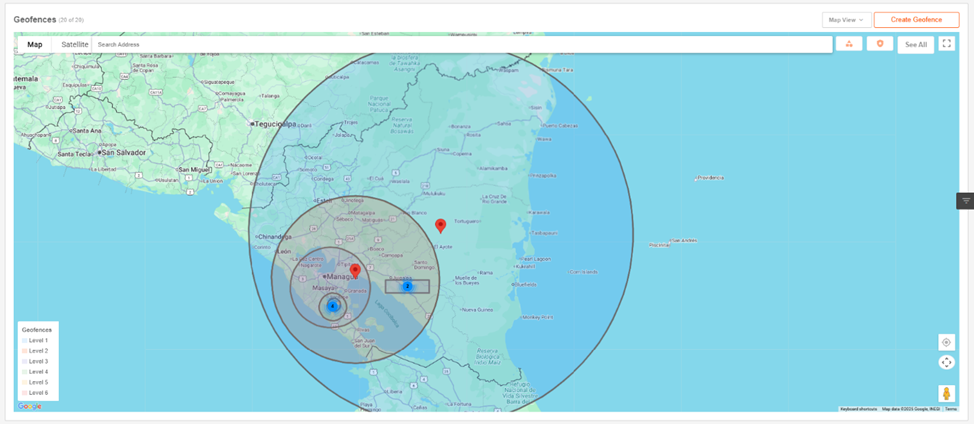
Task: Click the red pin near Tortuguero
Action: pyautogui.click(x=440, y=226)
